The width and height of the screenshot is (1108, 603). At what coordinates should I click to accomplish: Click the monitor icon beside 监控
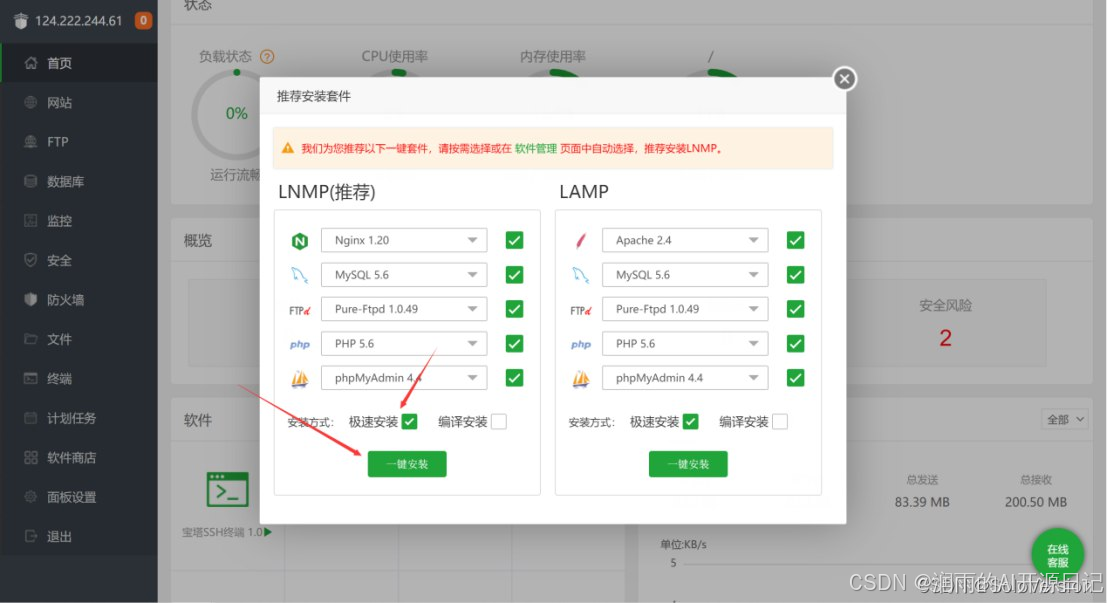30,221
